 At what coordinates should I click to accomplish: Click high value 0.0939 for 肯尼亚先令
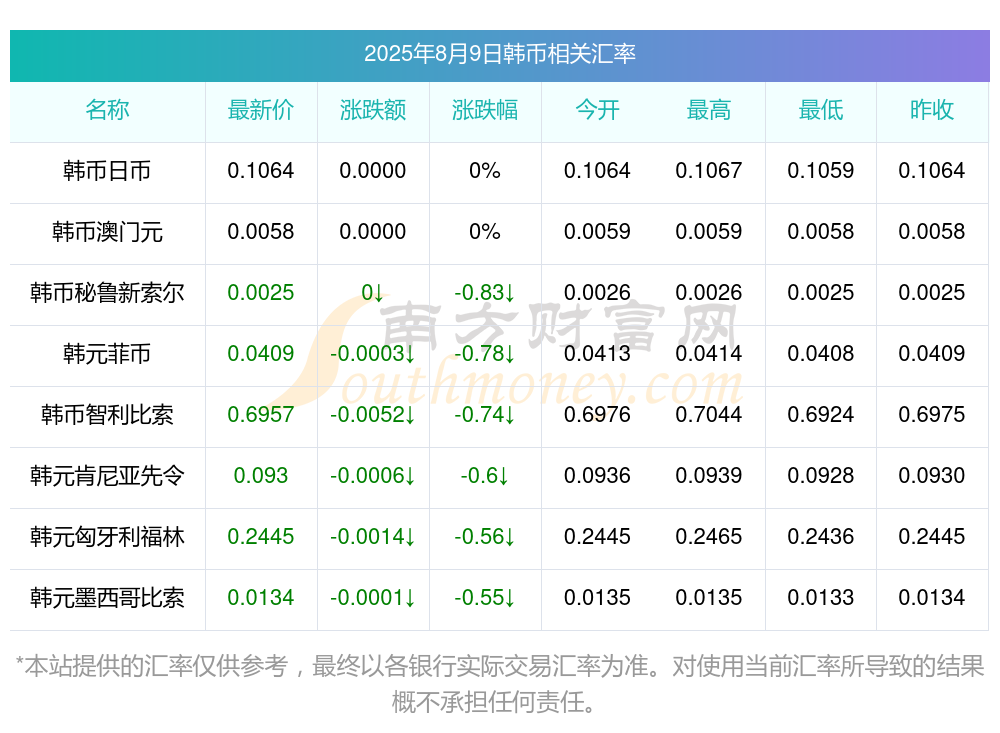click(x=709, y=476)
